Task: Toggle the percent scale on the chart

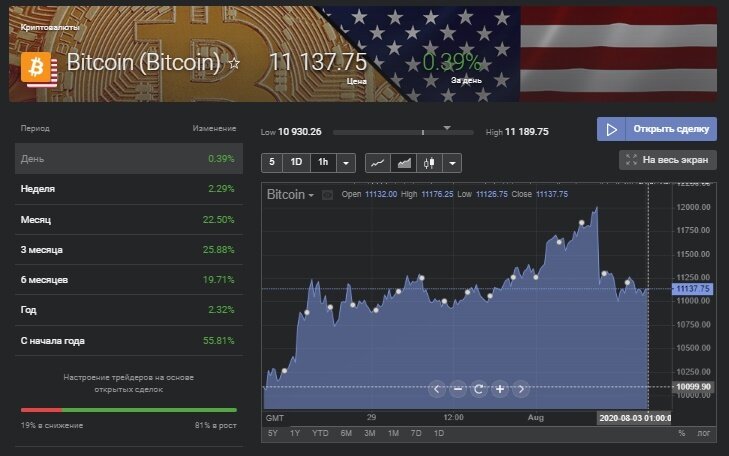Action: pyautogui.click(x=682, y=433)
